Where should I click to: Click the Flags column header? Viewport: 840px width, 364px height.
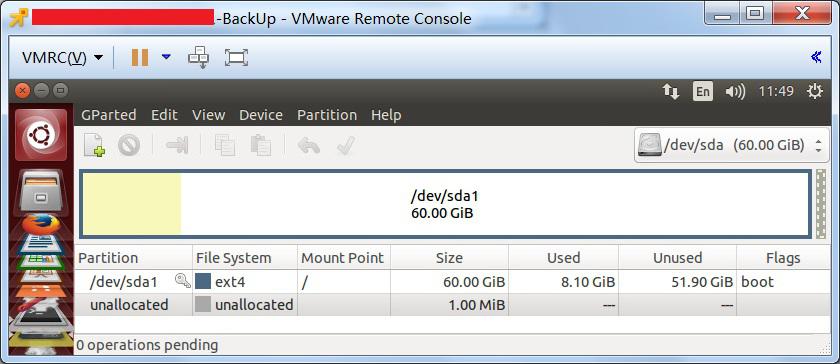click(x=783, y=258)
